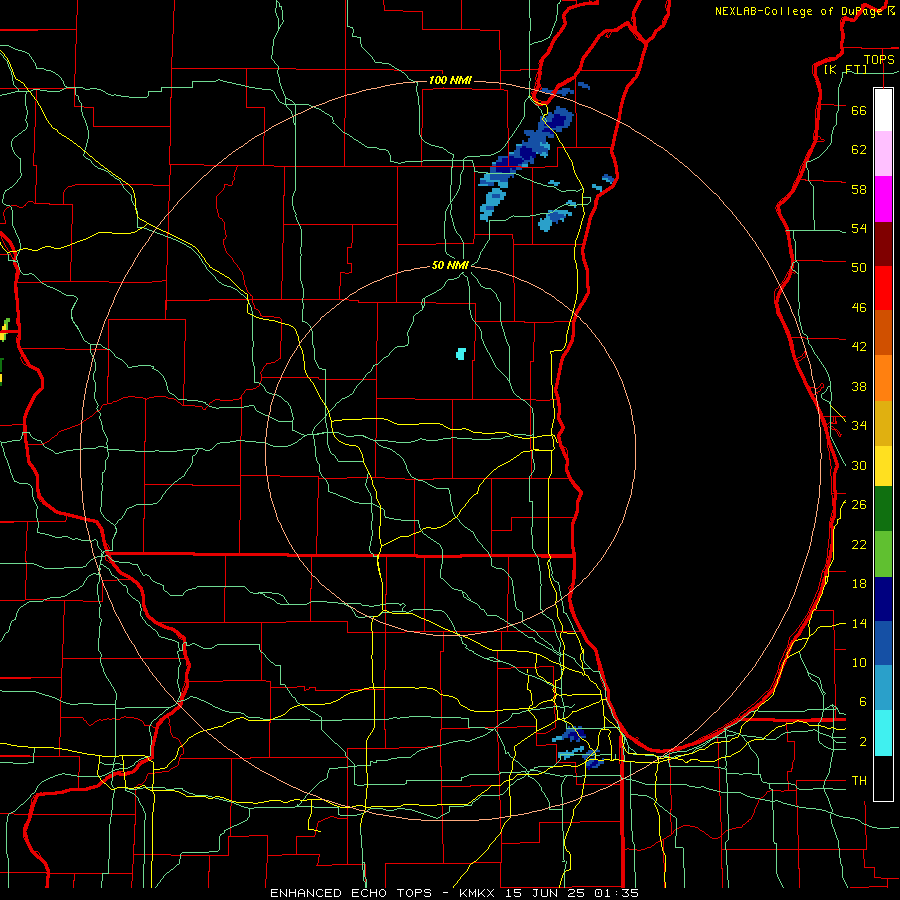
Task: Click the 46 legend value
Action: click(x=859, y=307)
